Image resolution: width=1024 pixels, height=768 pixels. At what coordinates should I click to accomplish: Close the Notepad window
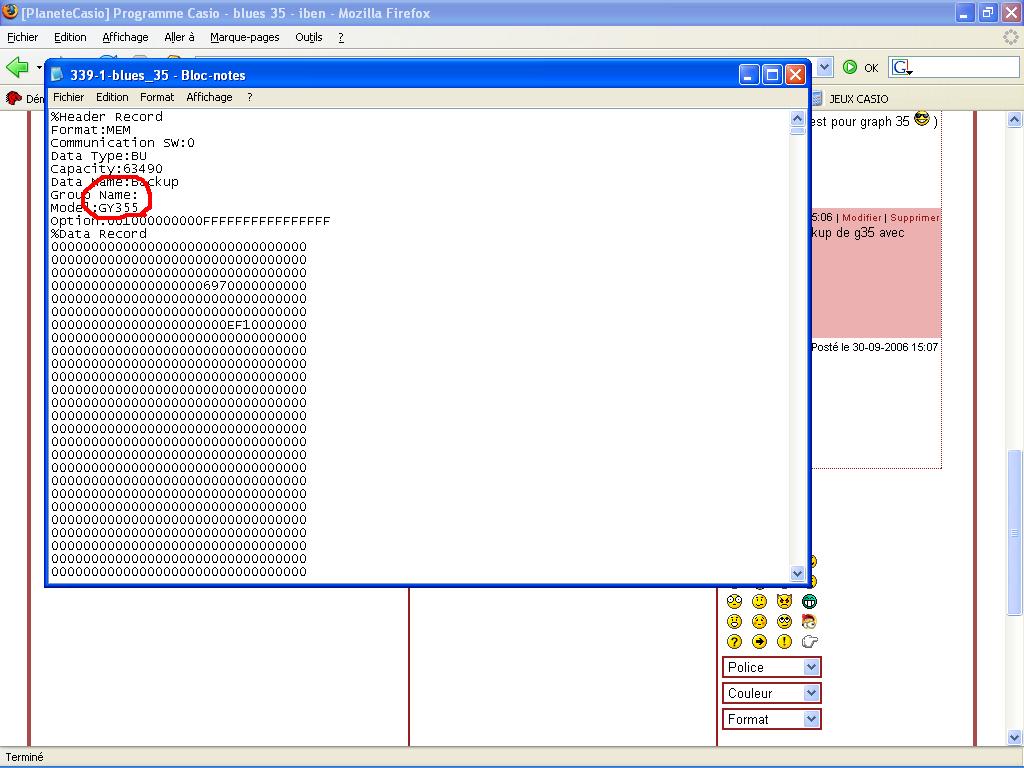click(x=795, y=75)
